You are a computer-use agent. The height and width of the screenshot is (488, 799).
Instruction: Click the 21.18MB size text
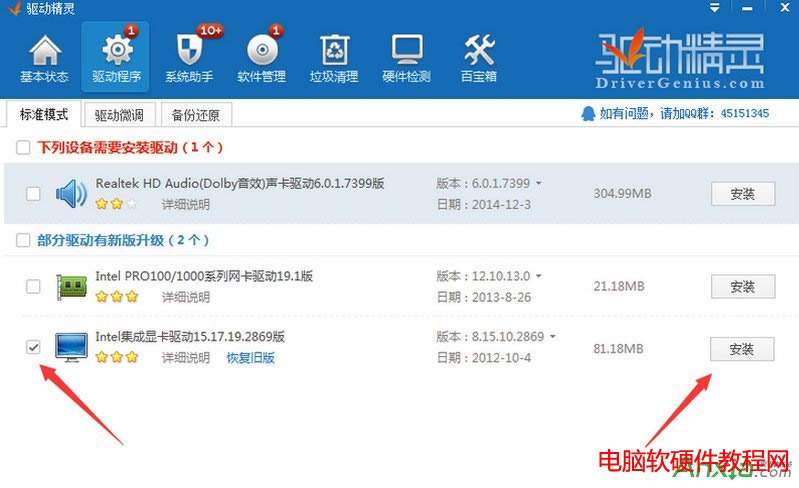coord(619,286)
